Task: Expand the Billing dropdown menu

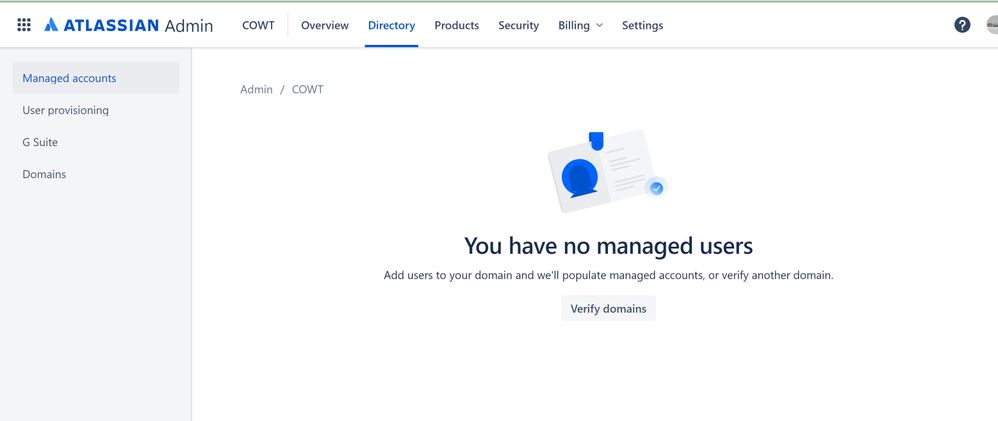Action: point(580,25)
